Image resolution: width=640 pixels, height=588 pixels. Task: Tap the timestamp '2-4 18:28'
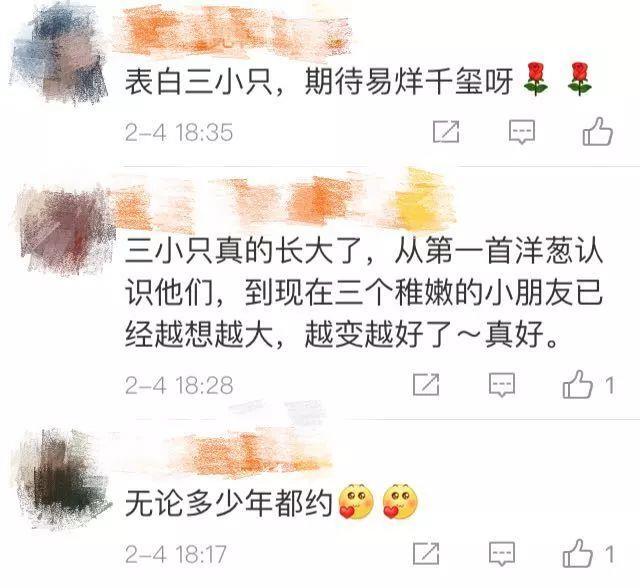pyautogui.click(x=179, y=385)
